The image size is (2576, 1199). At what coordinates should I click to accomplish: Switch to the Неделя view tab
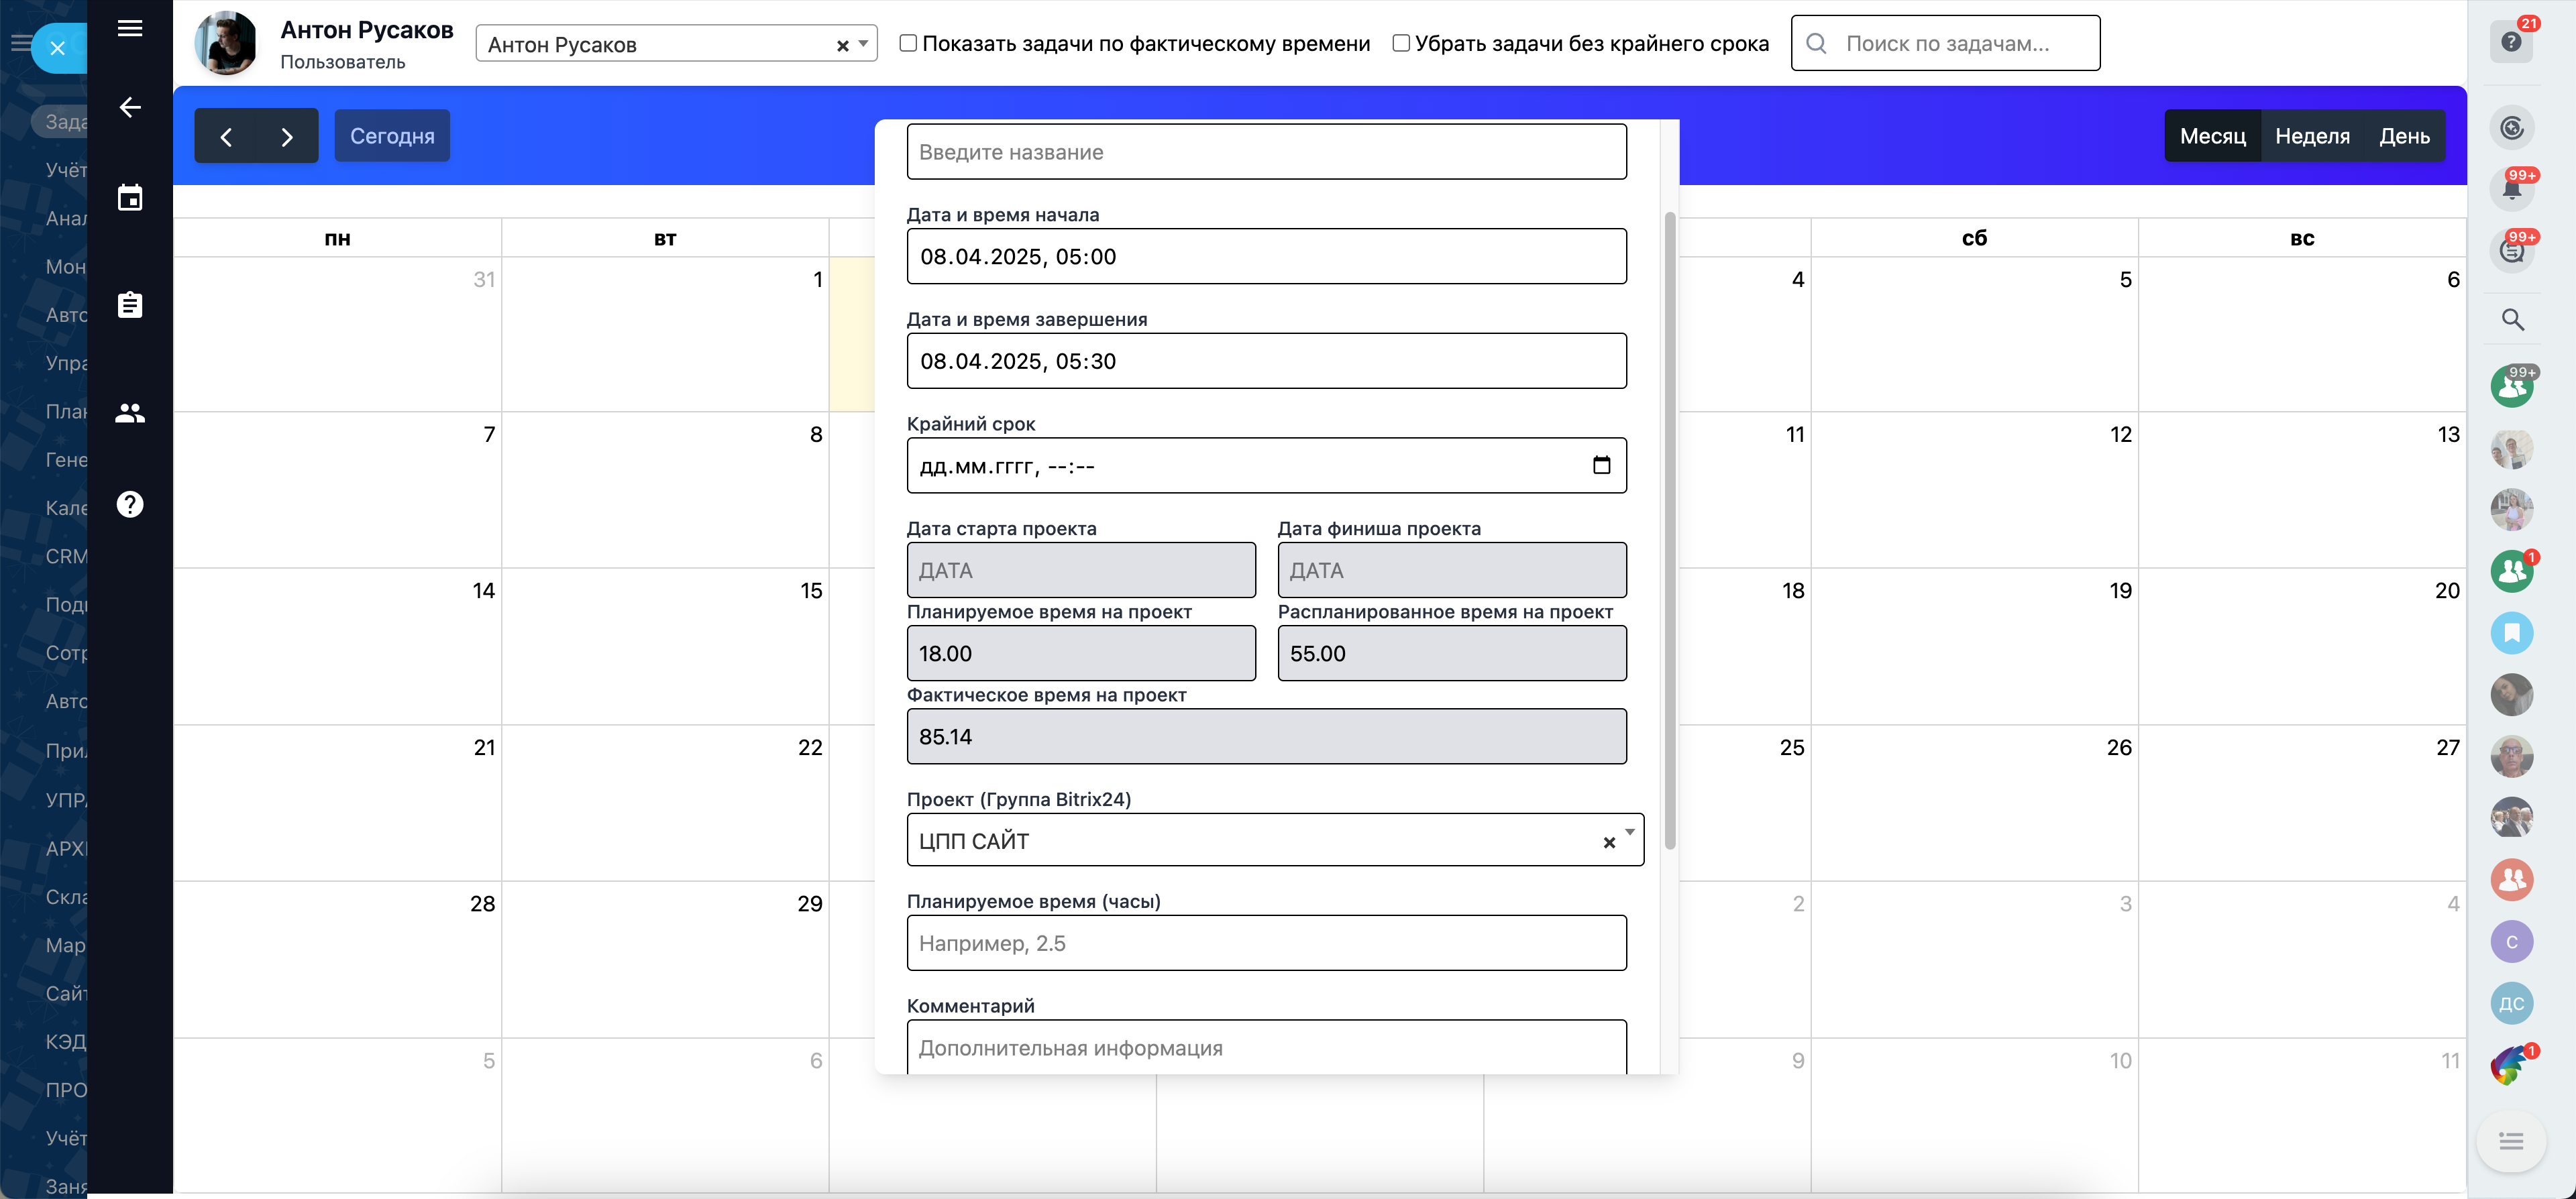pos(2312,136)
